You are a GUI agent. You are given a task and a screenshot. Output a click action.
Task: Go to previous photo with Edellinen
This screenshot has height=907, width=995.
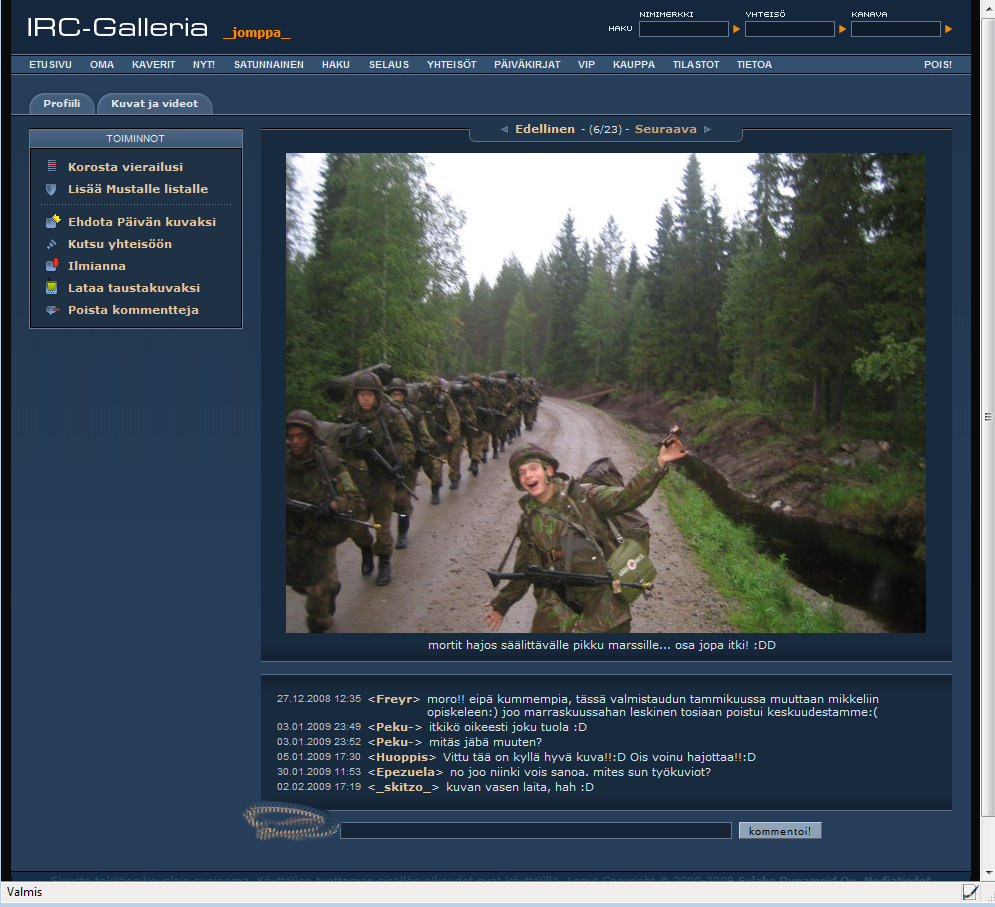544,129
